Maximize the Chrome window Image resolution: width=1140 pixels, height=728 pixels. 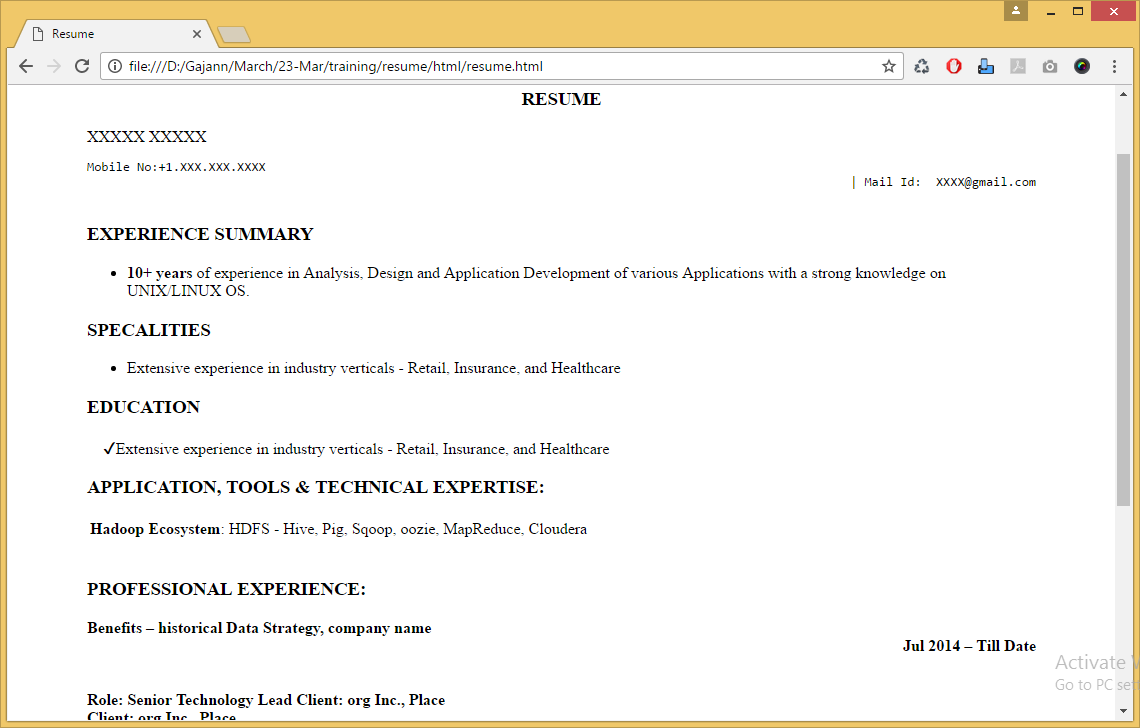1077,12
